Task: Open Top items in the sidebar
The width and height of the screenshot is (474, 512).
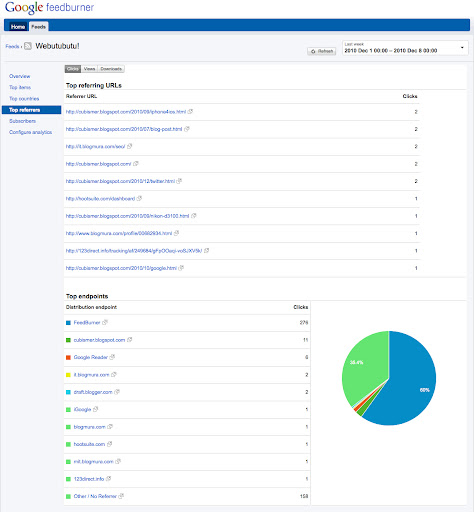Action: click(20, 87)
